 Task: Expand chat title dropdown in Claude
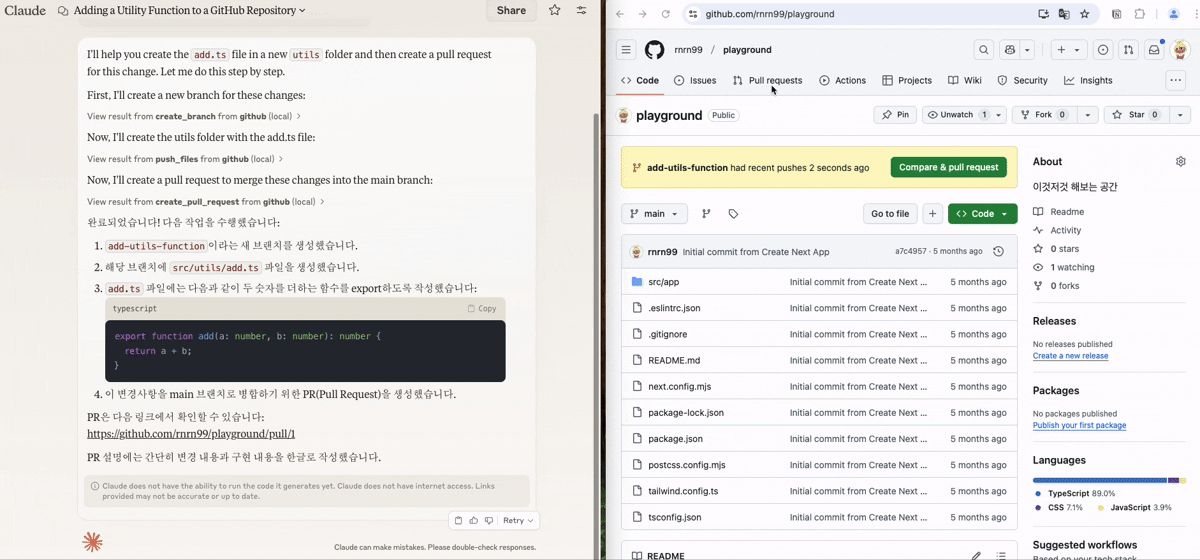(302, 11)
